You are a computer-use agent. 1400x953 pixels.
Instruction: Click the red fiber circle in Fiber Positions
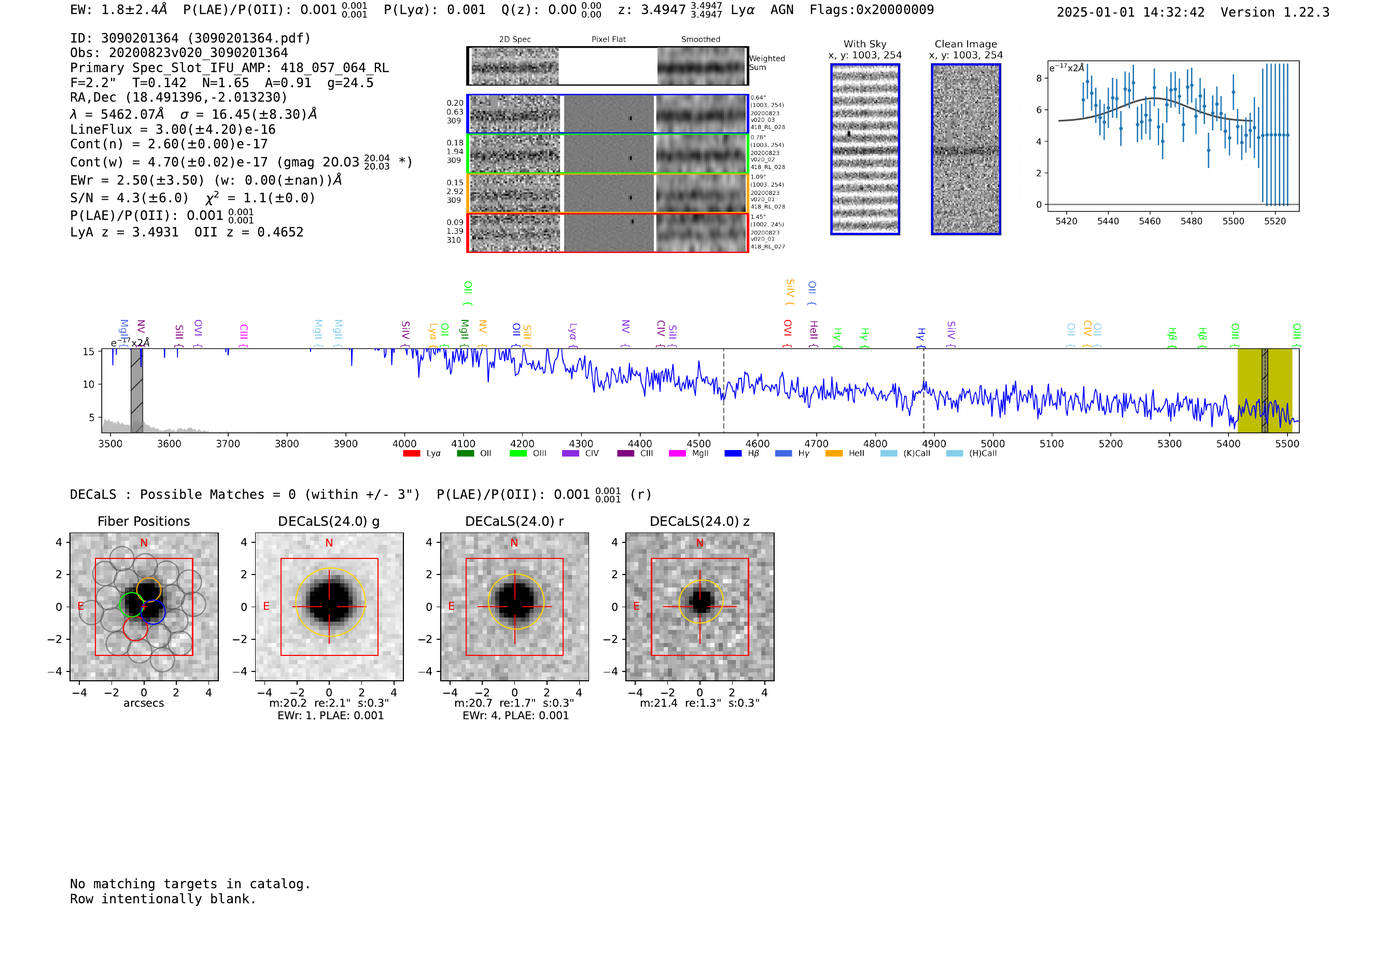click(136, 628)
